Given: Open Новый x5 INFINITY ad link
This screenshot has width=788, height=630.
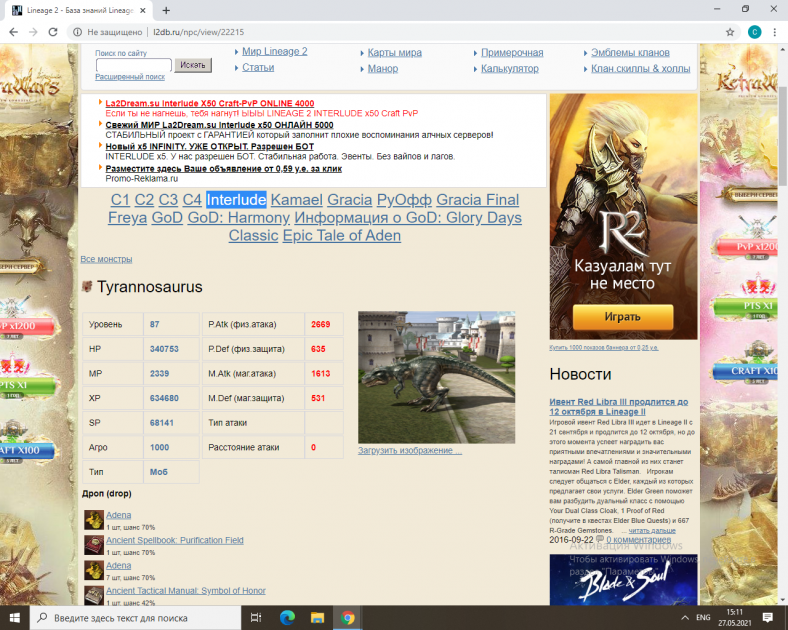Looking at the screenshot, I should 209,147.
